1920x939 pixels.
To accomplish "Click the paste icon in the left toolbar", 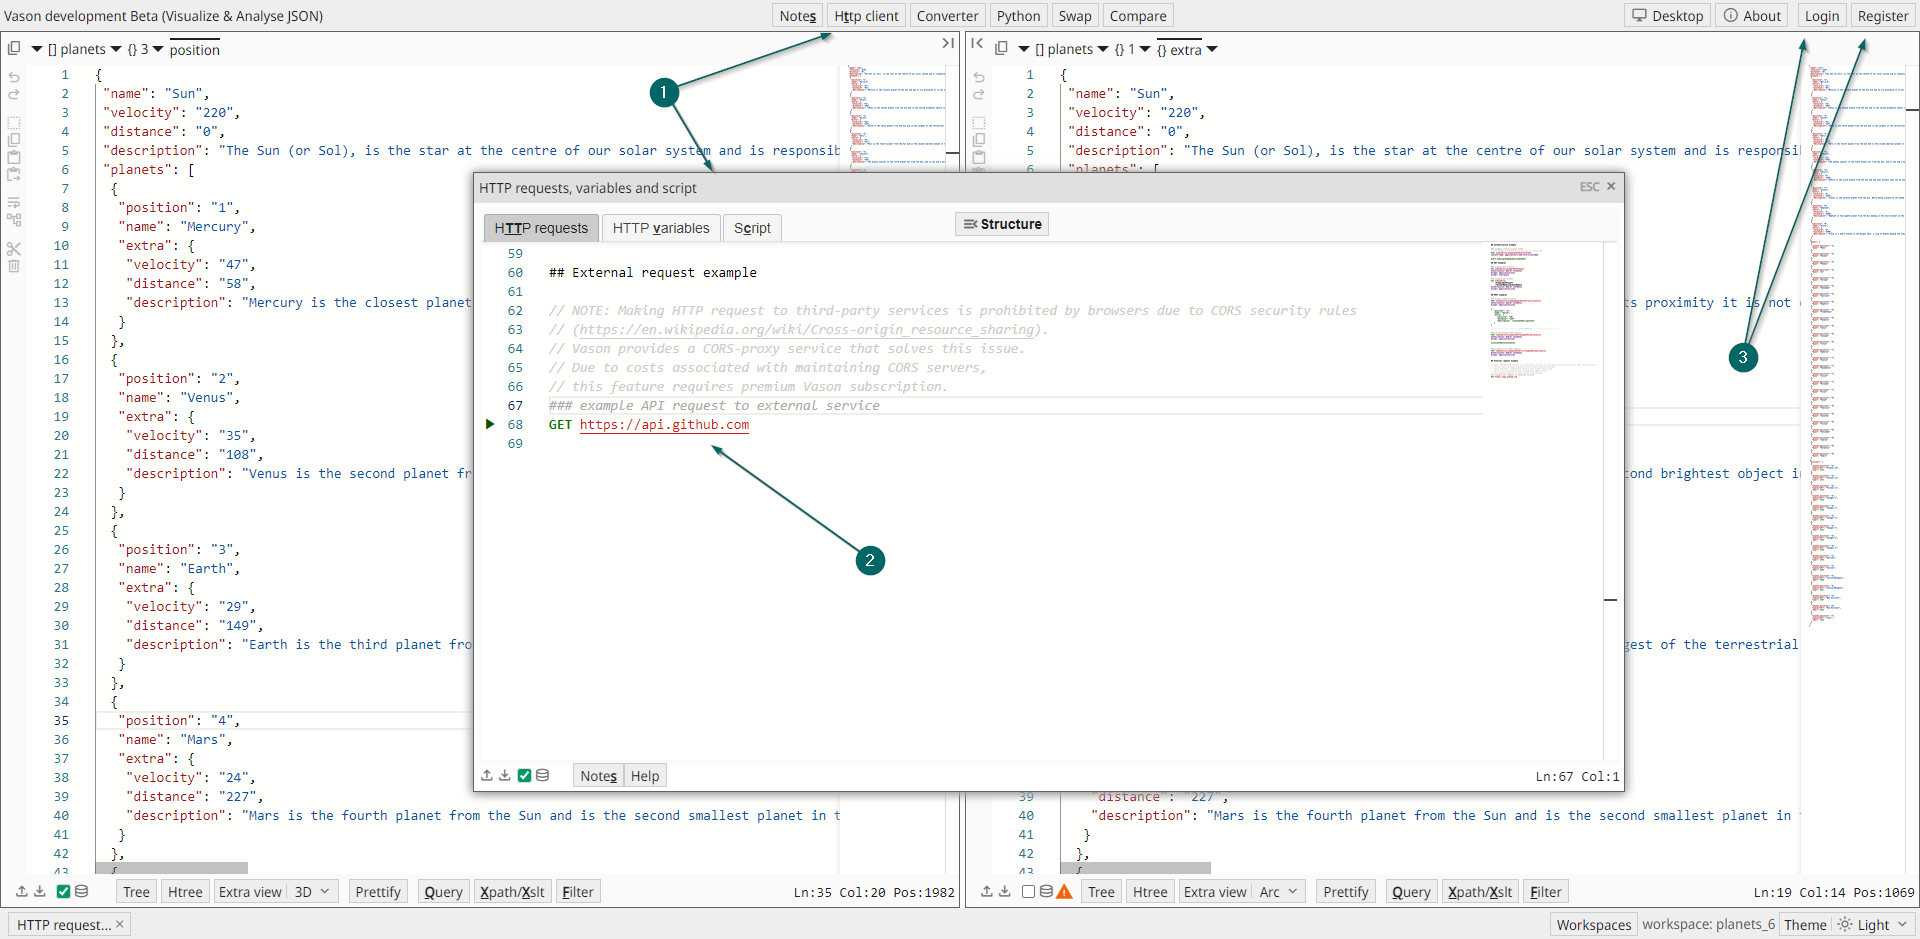I will point(14,157).
